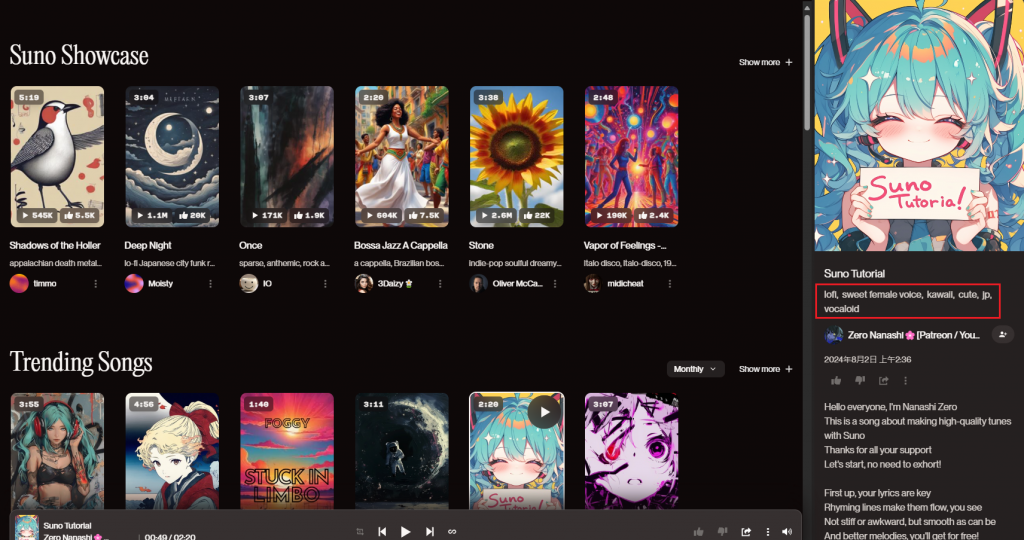This screenshot has width=1024, height=540.
Task: Mute volume with the speaker icon
Action: (x=787, y=532)
